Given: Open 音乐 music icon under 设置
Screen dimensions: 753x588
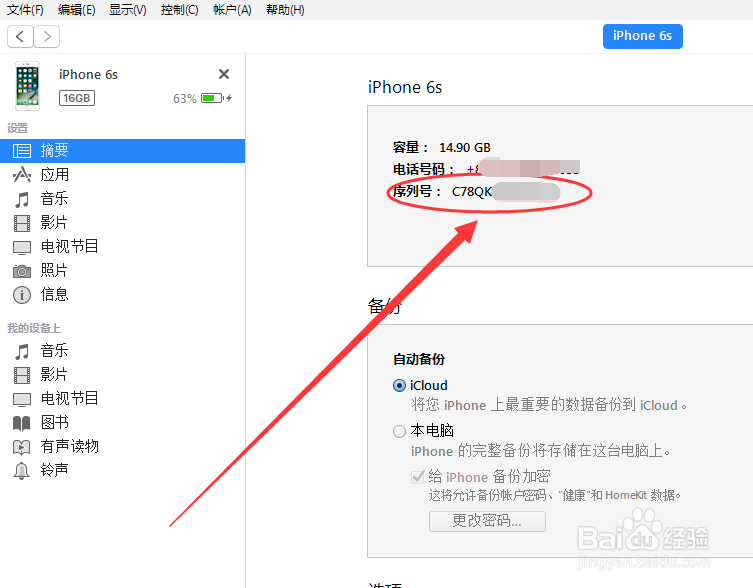Looking at the screenshot, I should tap(22, 199).
